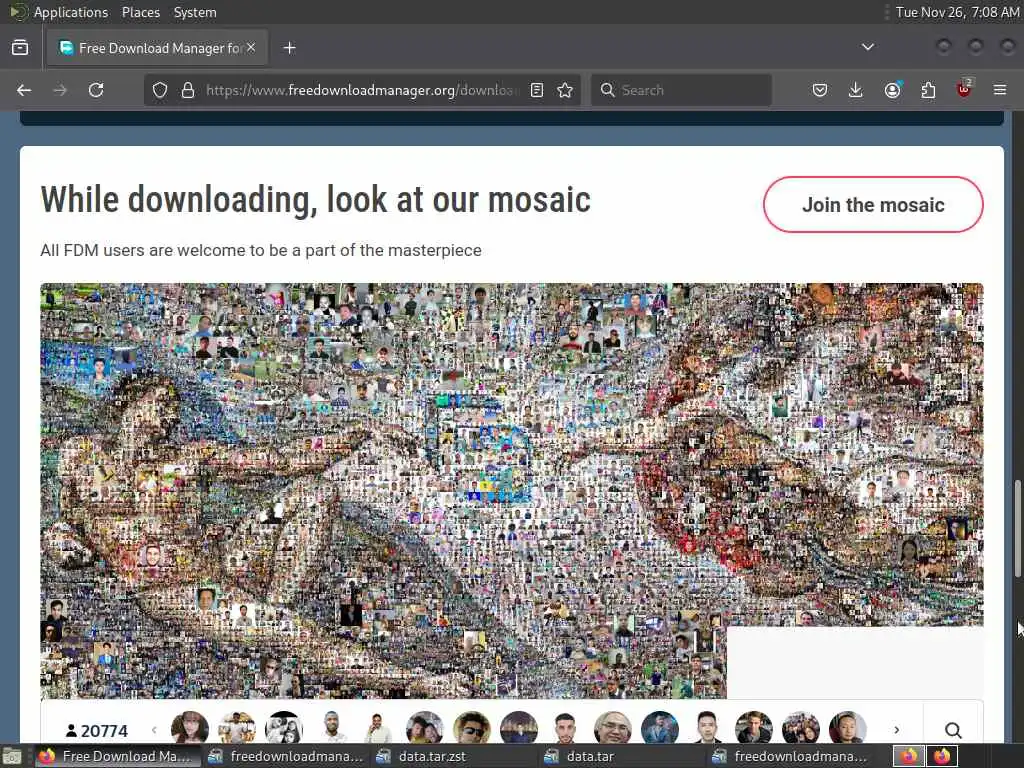Close the Free Download Manager tab

pos(251,48)
